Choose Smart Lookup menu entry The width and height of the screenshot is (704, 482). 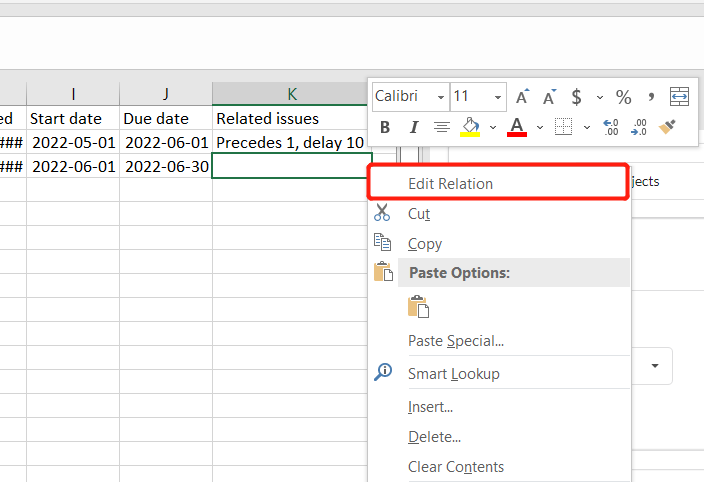(x=498, y=373)
